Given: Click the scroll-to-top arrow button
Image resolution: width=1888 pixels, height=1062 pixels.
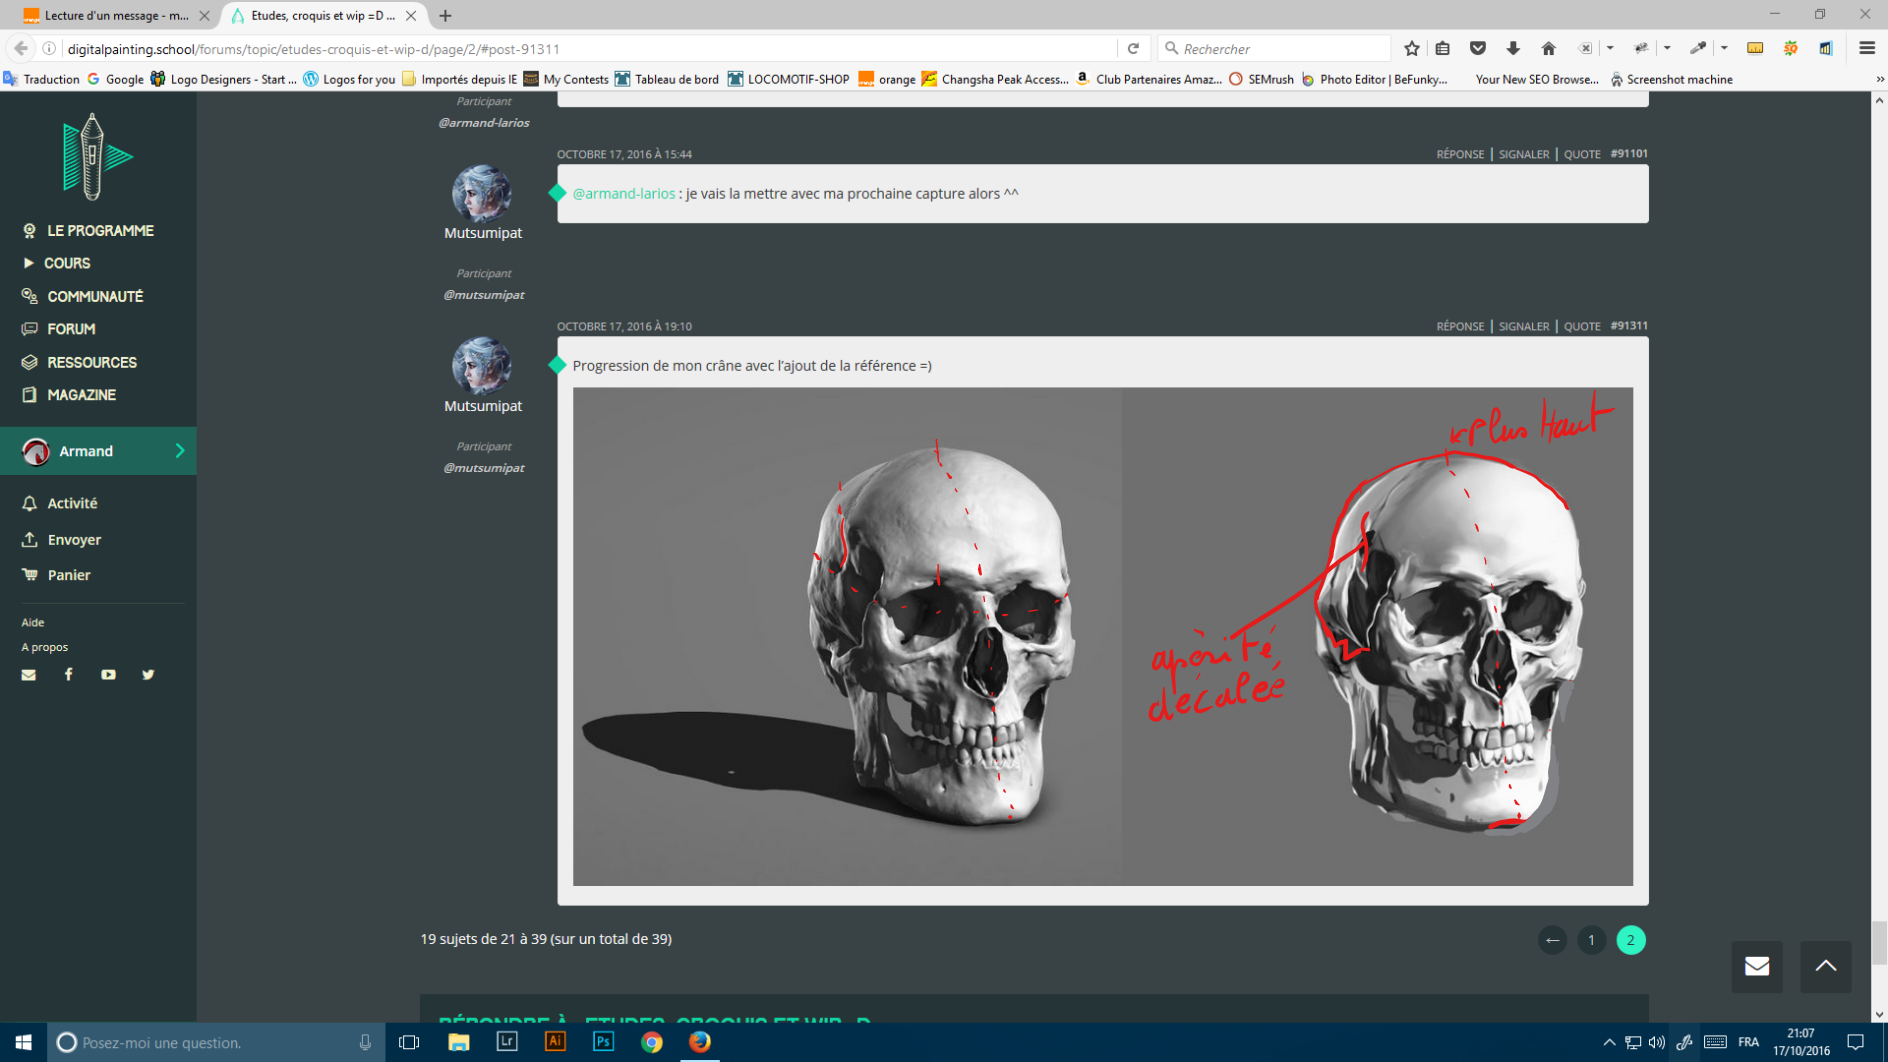Looking at the screenshot, I should tap(1825, 966).
